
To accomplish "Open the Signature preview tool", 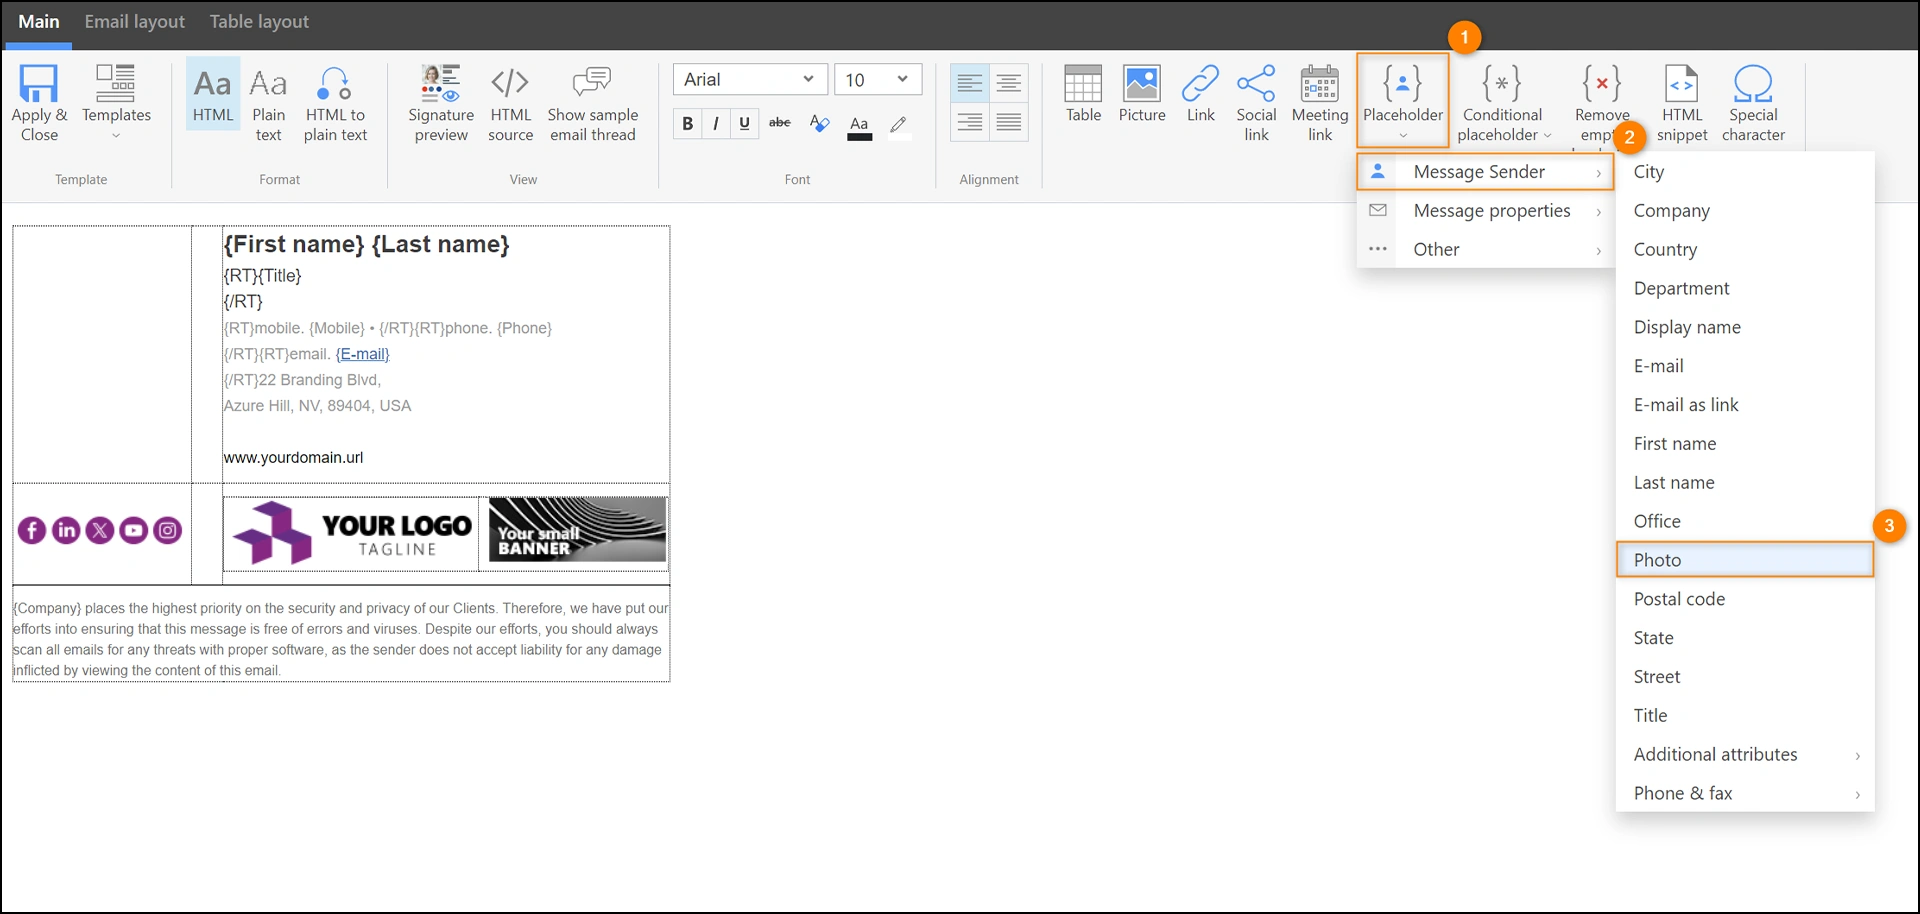I will pos(440,100).
